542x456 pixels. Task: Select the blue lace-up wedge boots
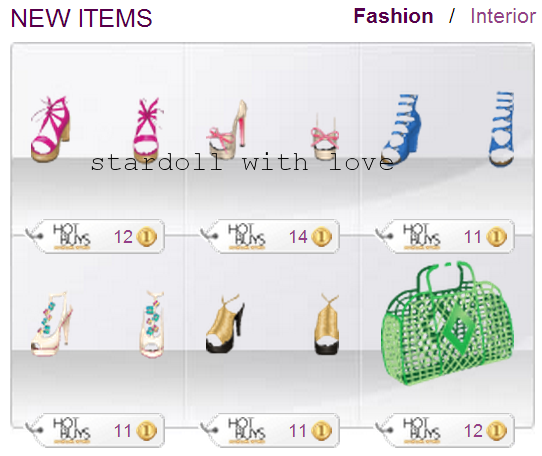point(448,130)
